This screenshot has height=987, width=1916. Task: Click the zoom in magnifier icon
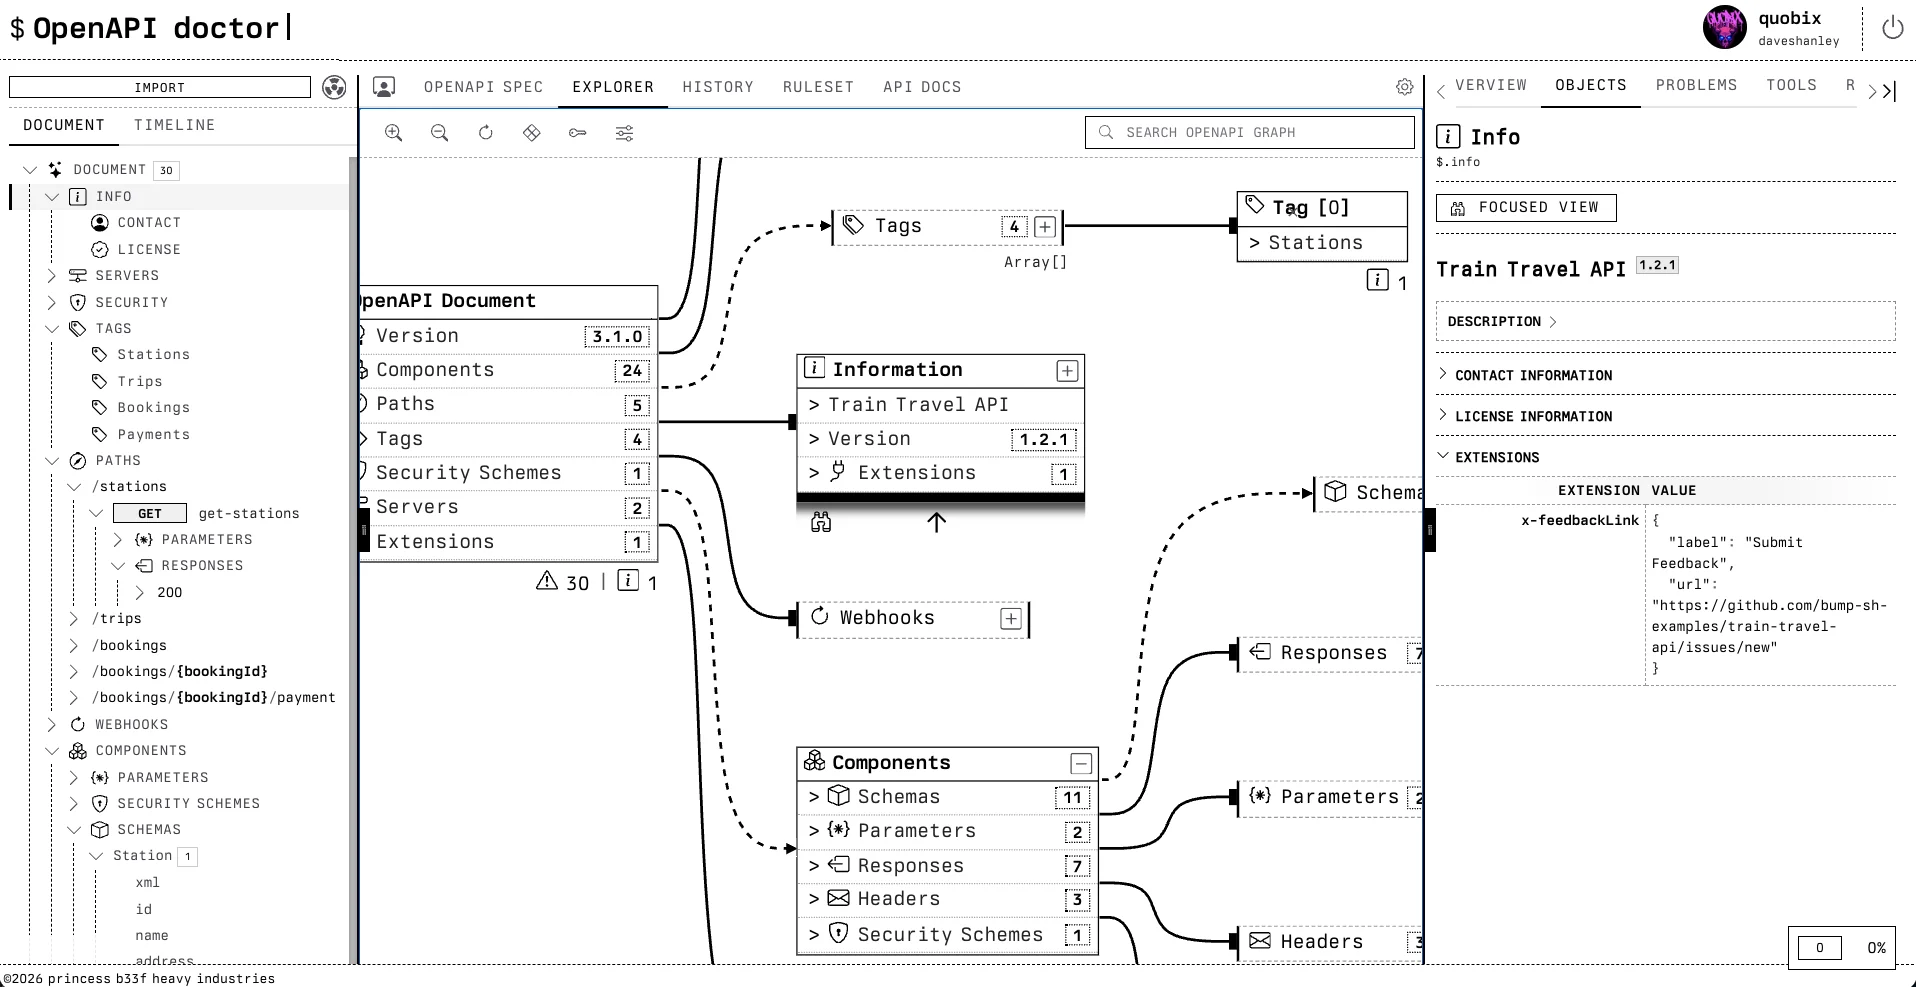(393, 133)
